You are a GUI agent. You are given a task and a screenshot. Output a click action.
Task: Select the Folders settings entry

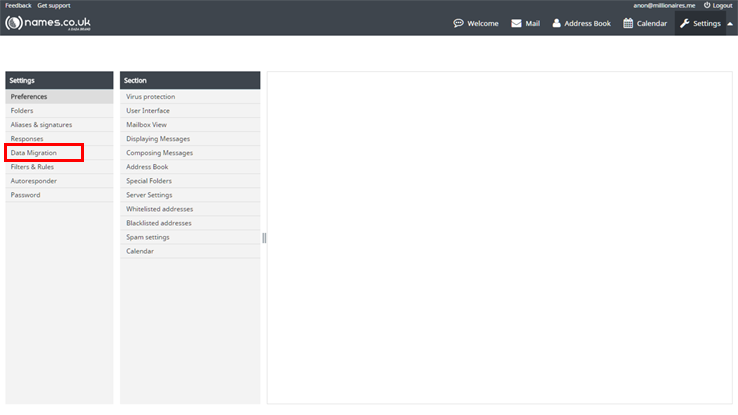pos(22,111)
